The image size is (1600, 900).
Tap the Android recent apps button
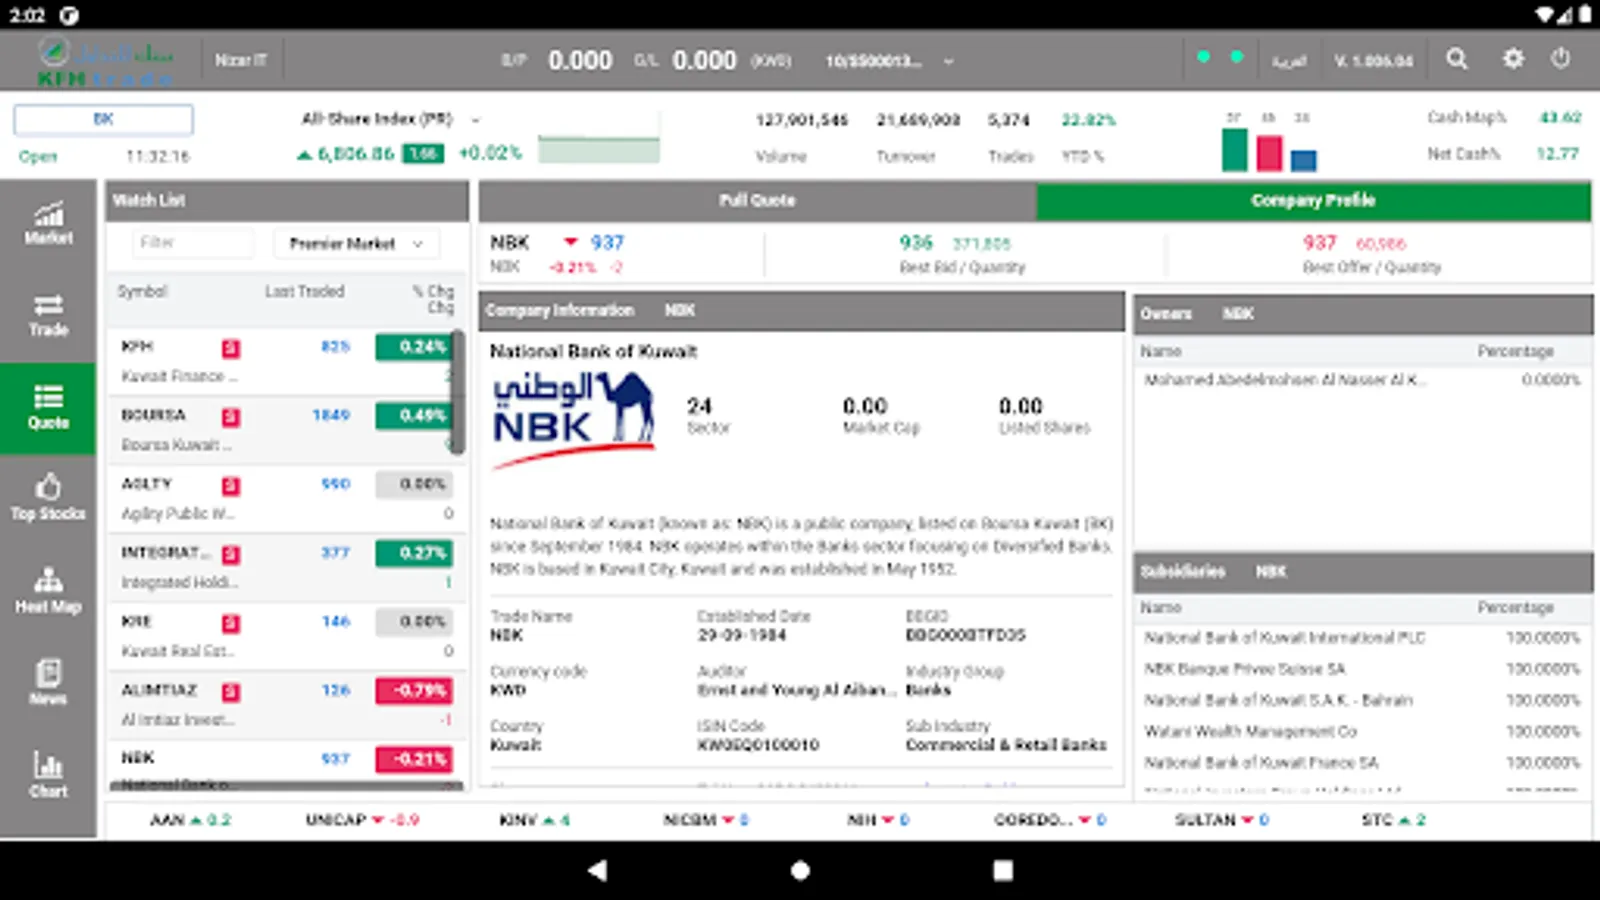pos(1003,870)
